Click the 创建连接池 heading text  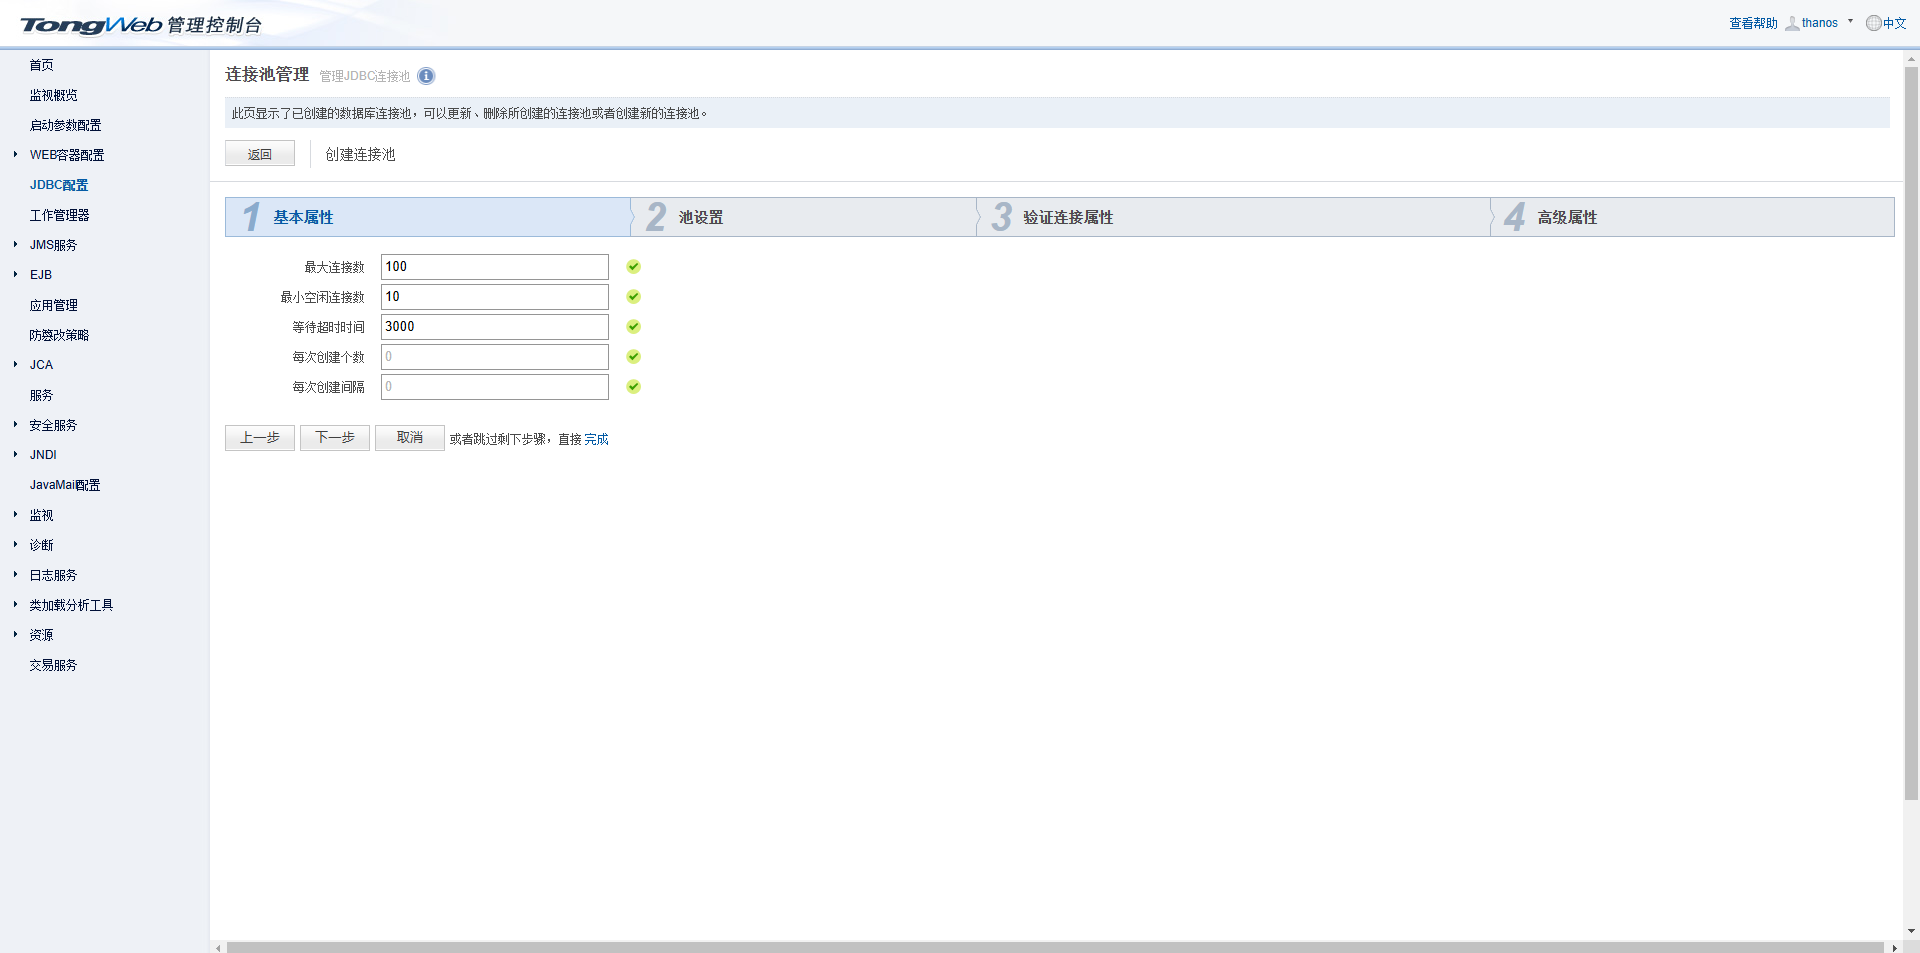(361, 154)
